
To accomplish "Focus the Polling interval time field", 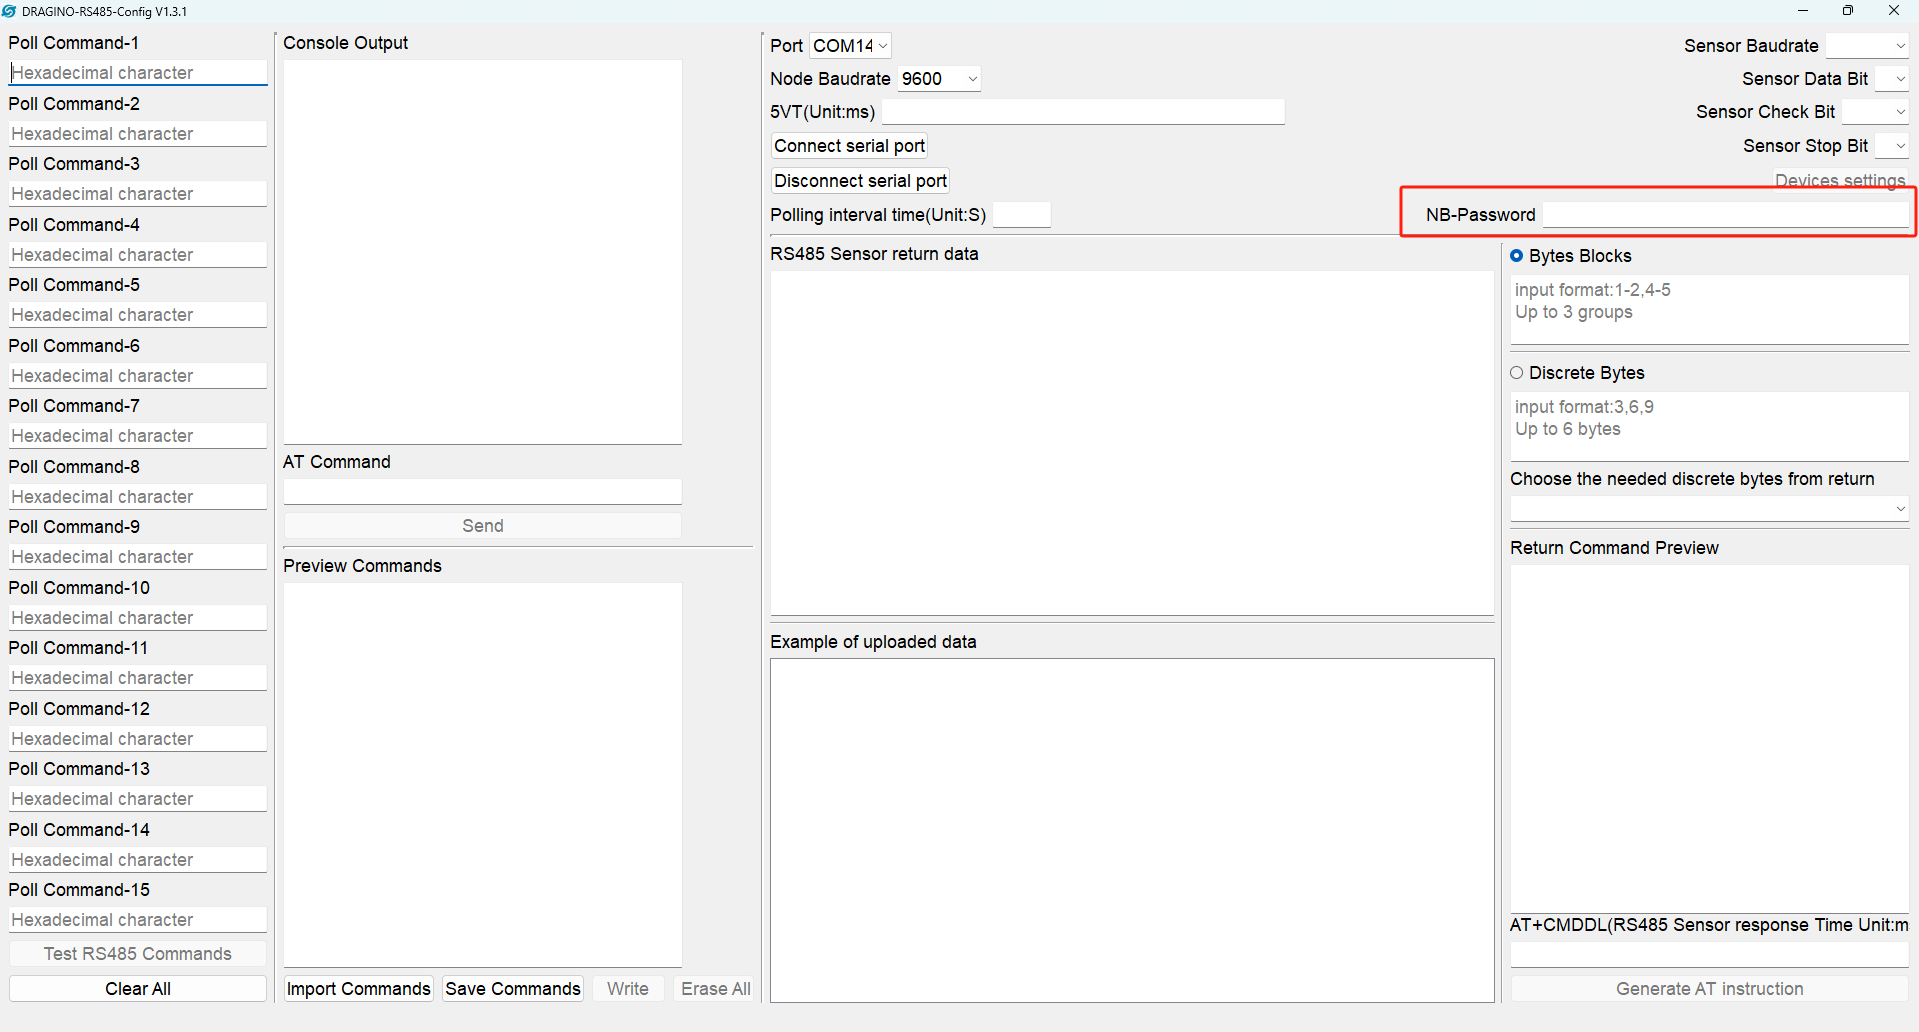I will (1021, 215).
